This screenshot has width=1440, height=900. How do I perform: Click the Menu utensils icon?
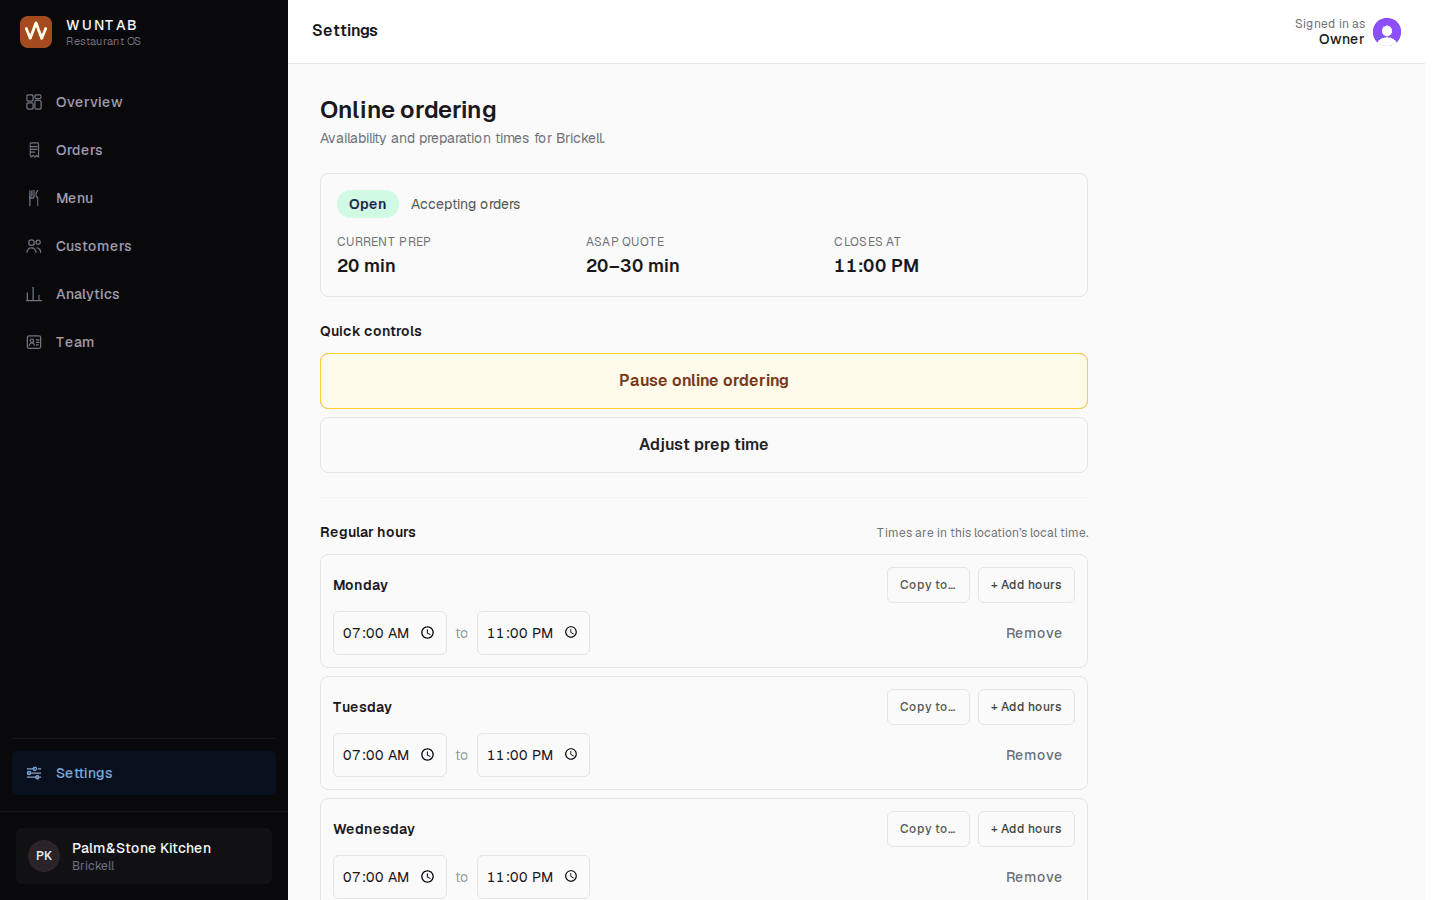[34, 198]
